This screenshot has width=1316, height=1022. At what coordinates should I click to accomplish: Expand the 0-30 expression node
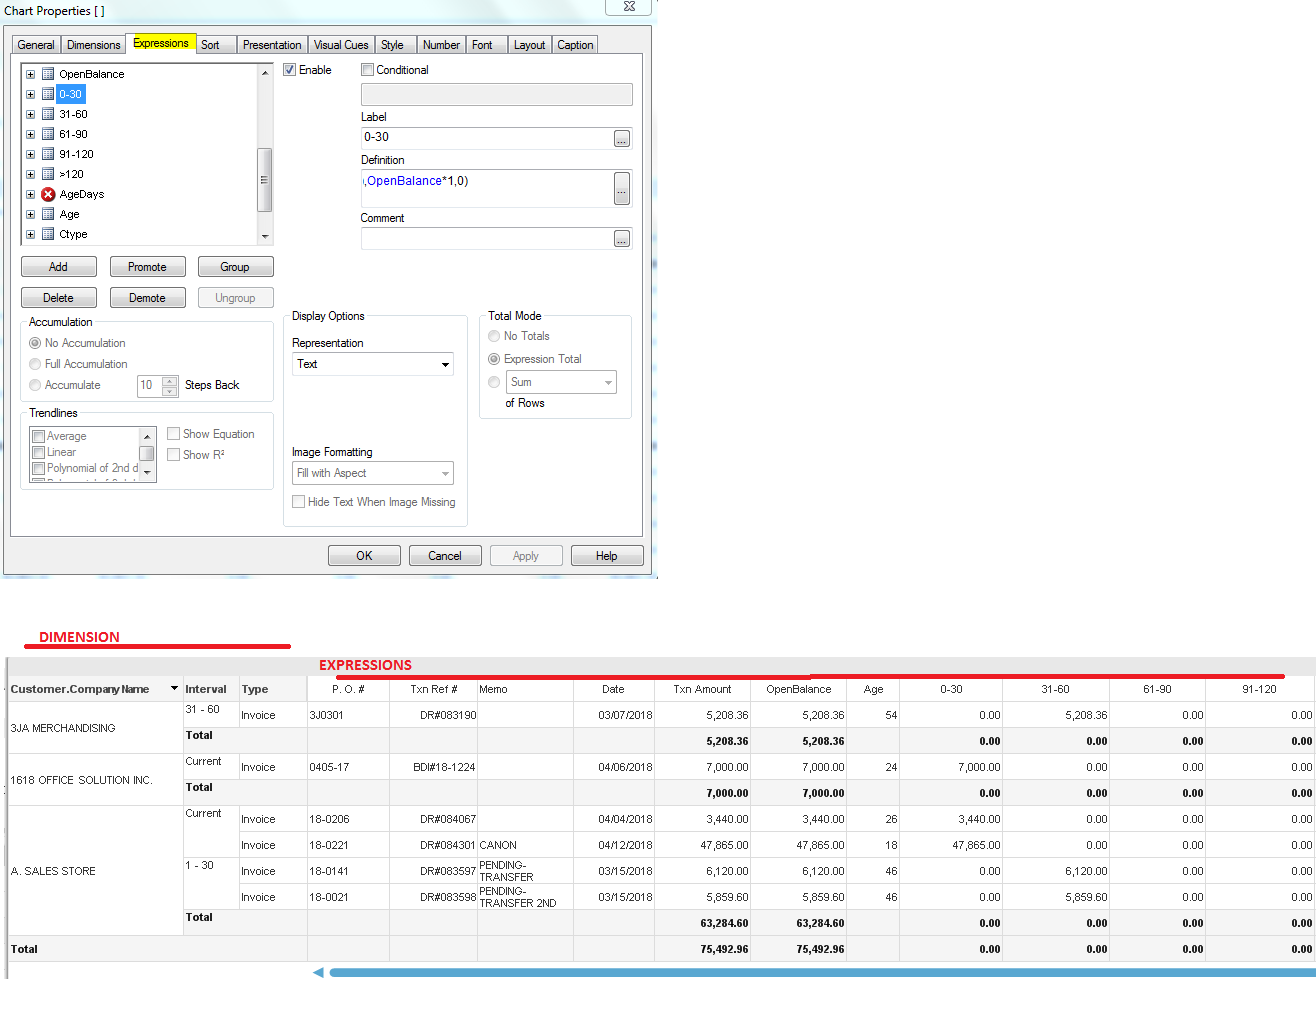[30, 94]
